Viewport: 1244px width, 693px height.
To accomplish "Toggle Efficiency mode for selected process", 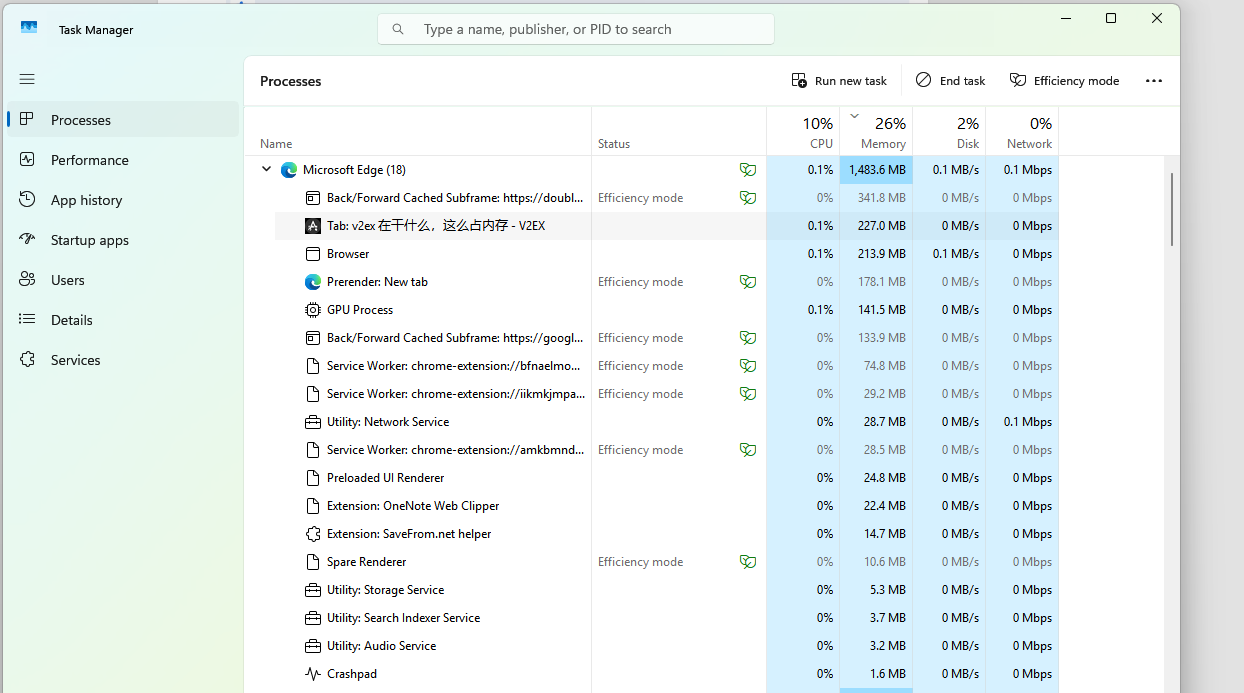I will pyautogui.click(x=1064, y=81).
